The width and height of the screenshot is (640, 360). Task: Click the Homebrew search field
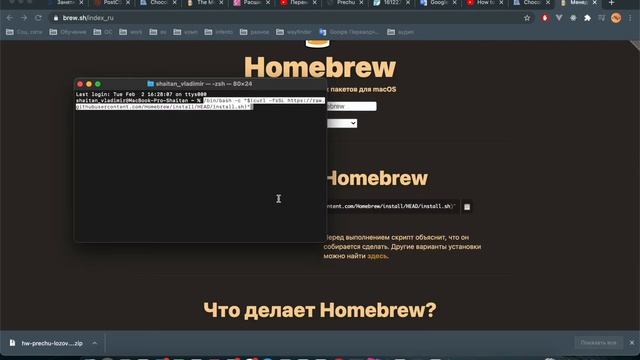click(x=351, y=106)
